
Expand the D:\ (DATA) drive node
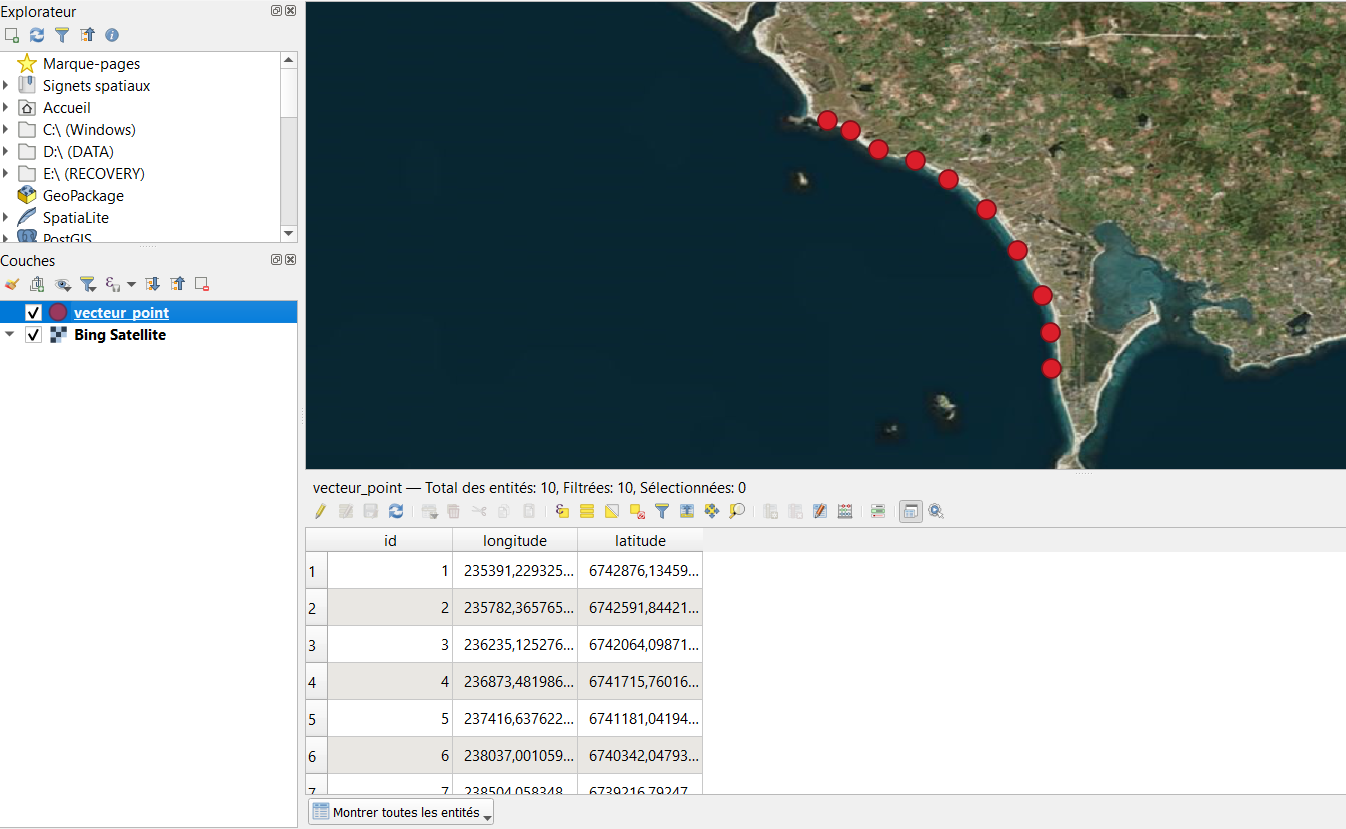click(x=6, y=152)
